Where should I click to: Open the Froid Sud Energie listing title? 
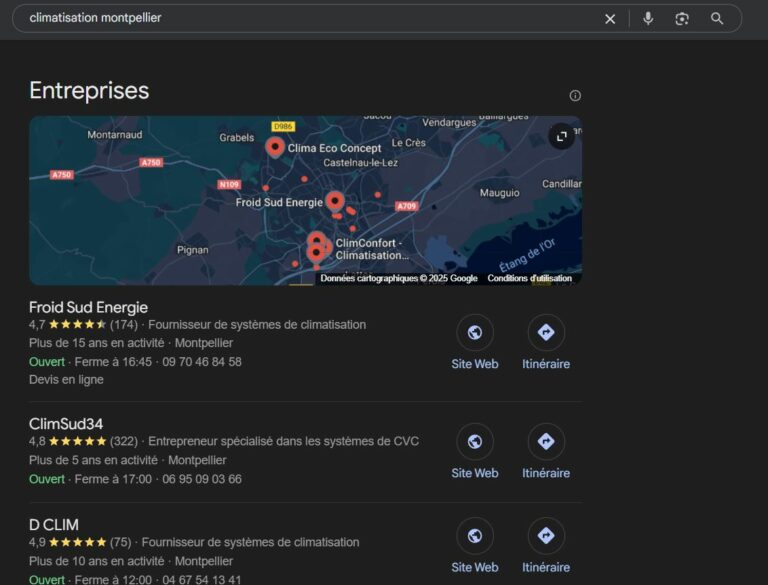click(88, 307)
